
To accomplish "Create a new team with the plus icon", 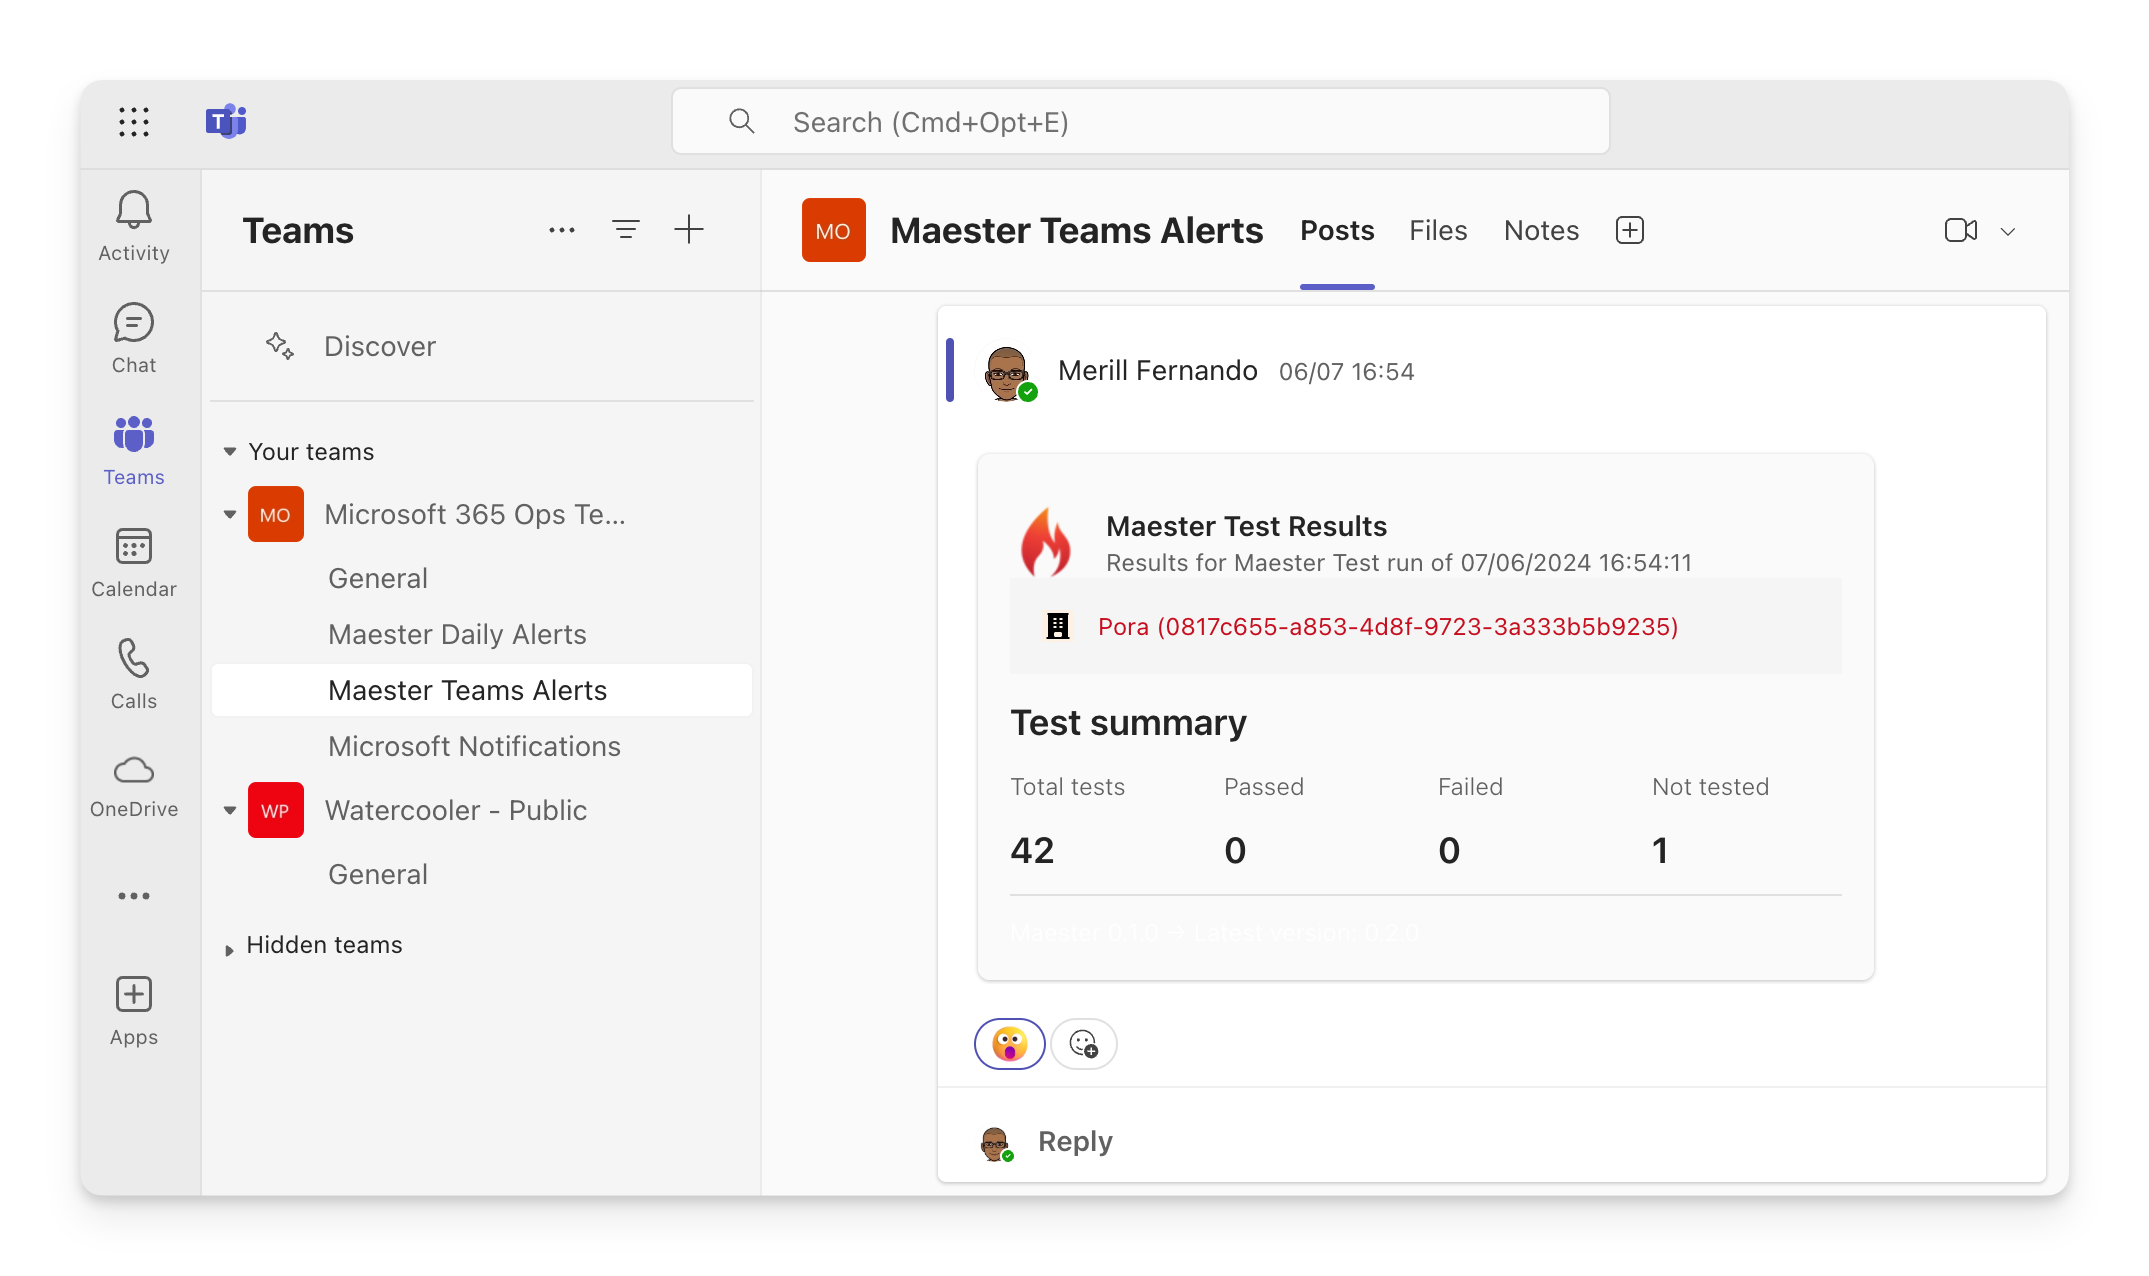I will [689, 229].
